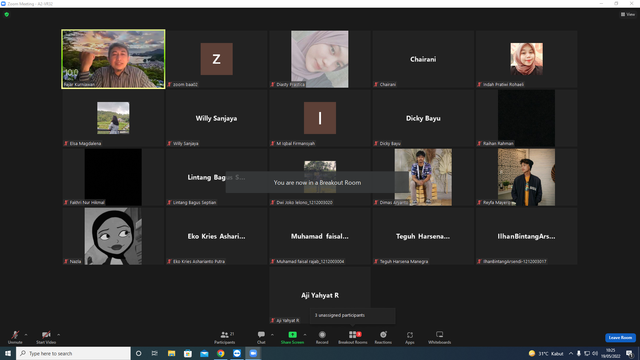Open the Participants panel

[x=224, y=337]
